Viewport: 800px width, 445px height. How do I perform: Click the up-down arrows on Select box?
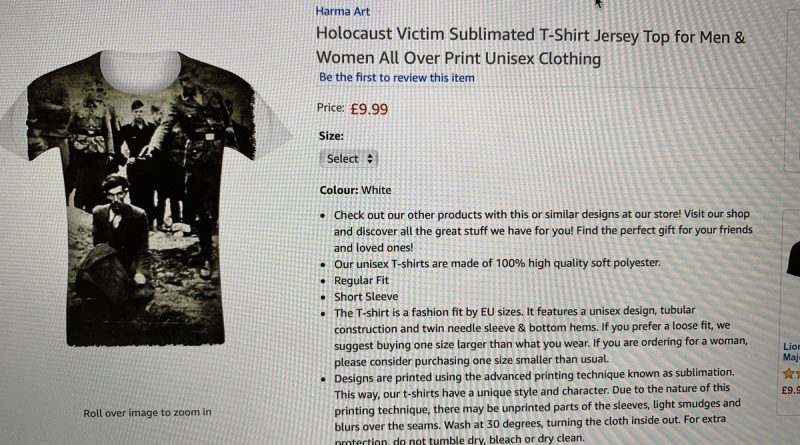click(370, 159)
